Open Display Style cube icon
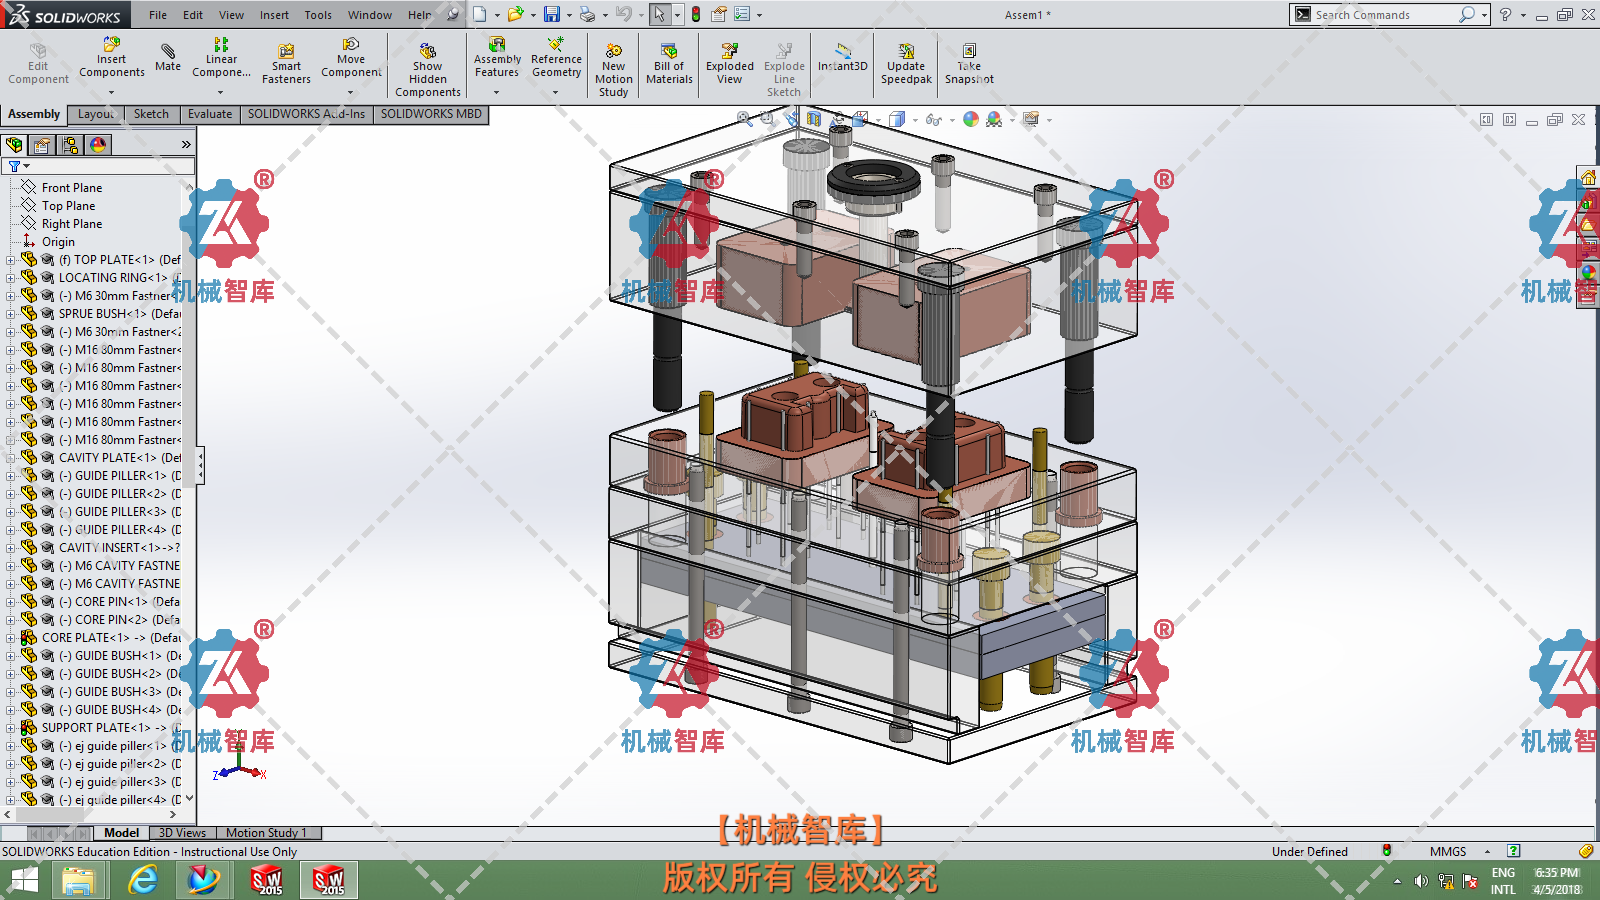1600x900 pixels. [x=896, y=119]
